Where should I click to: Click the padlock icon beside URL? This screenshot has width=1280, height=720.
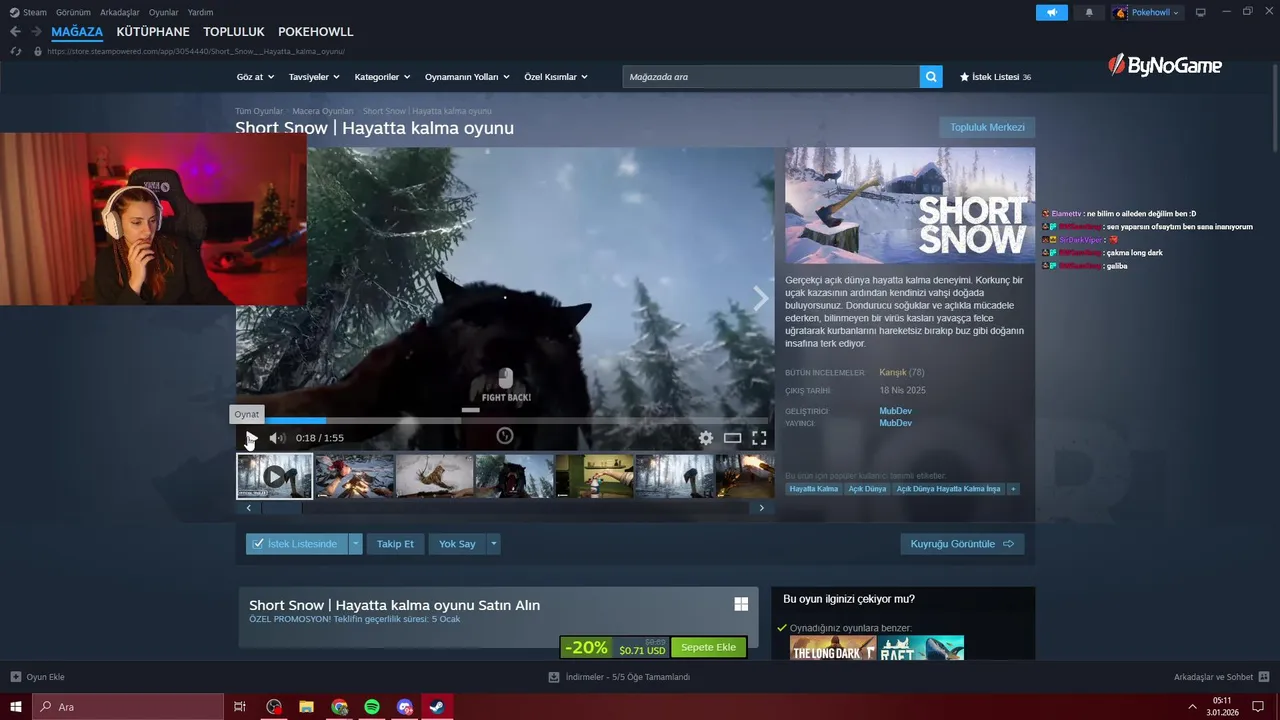(38, 51)
